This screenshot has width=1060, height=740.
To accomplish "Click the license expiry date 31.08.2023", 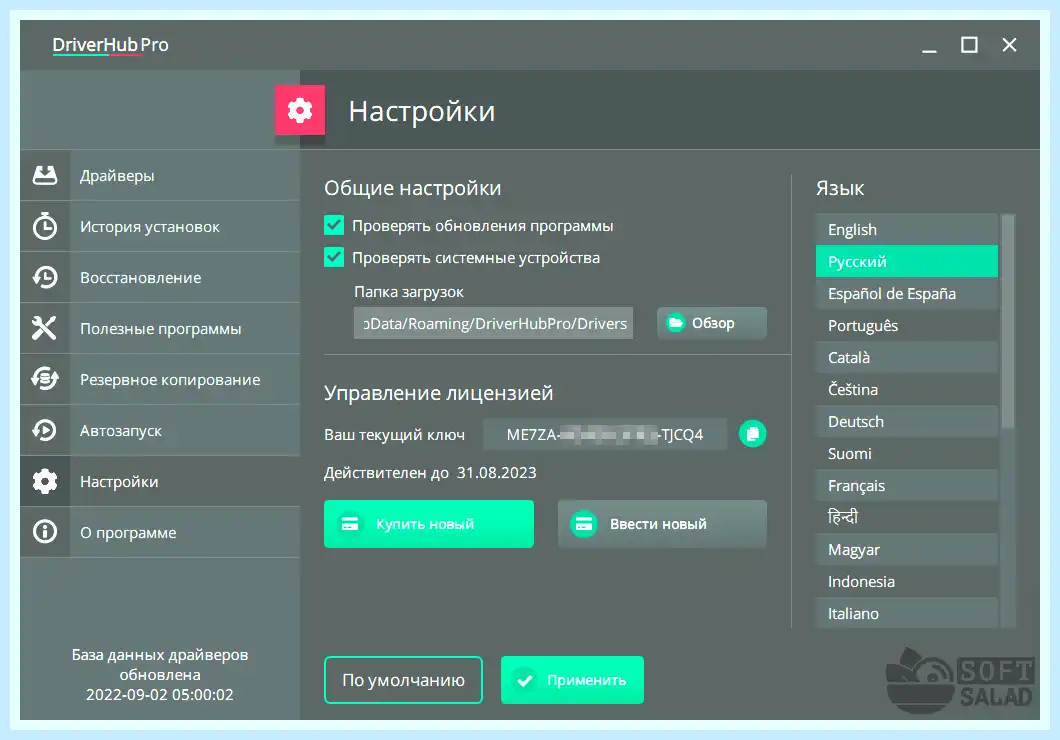I will [496, 472].
